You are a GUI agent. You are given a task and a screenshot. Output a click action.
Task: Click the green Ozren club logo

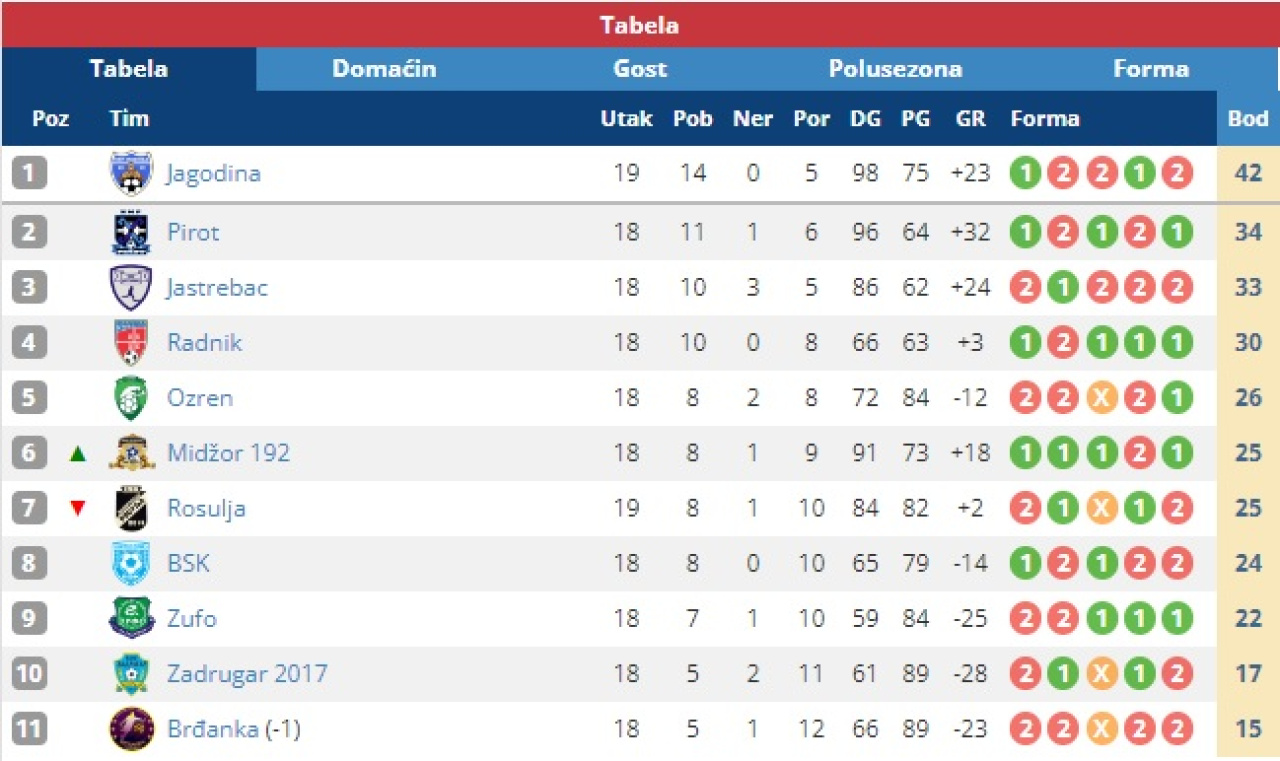tap(131, 398)
